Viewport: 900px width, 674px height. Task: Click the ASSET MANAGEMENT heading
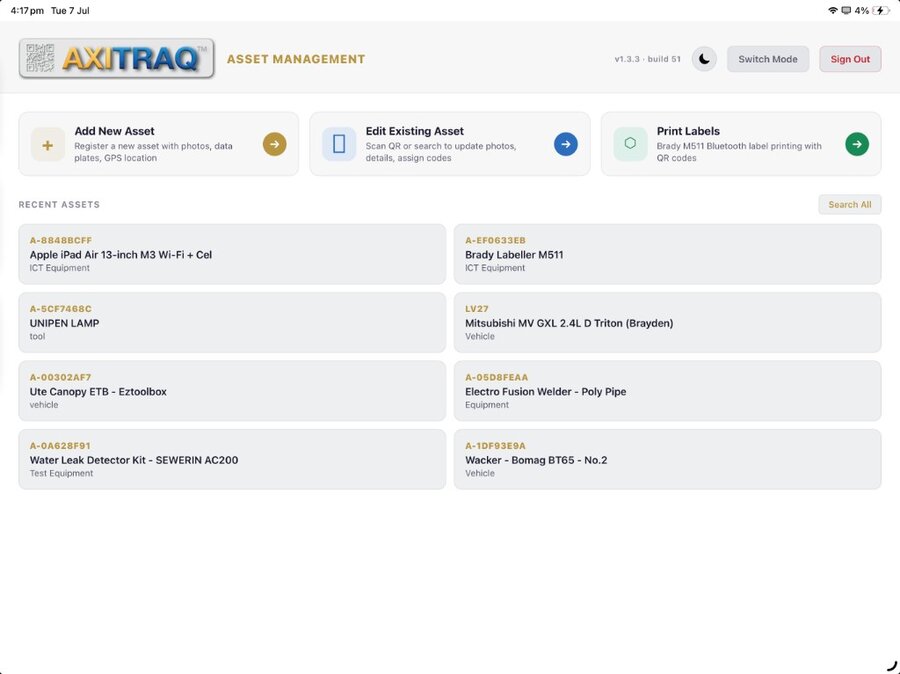point(296,59)
